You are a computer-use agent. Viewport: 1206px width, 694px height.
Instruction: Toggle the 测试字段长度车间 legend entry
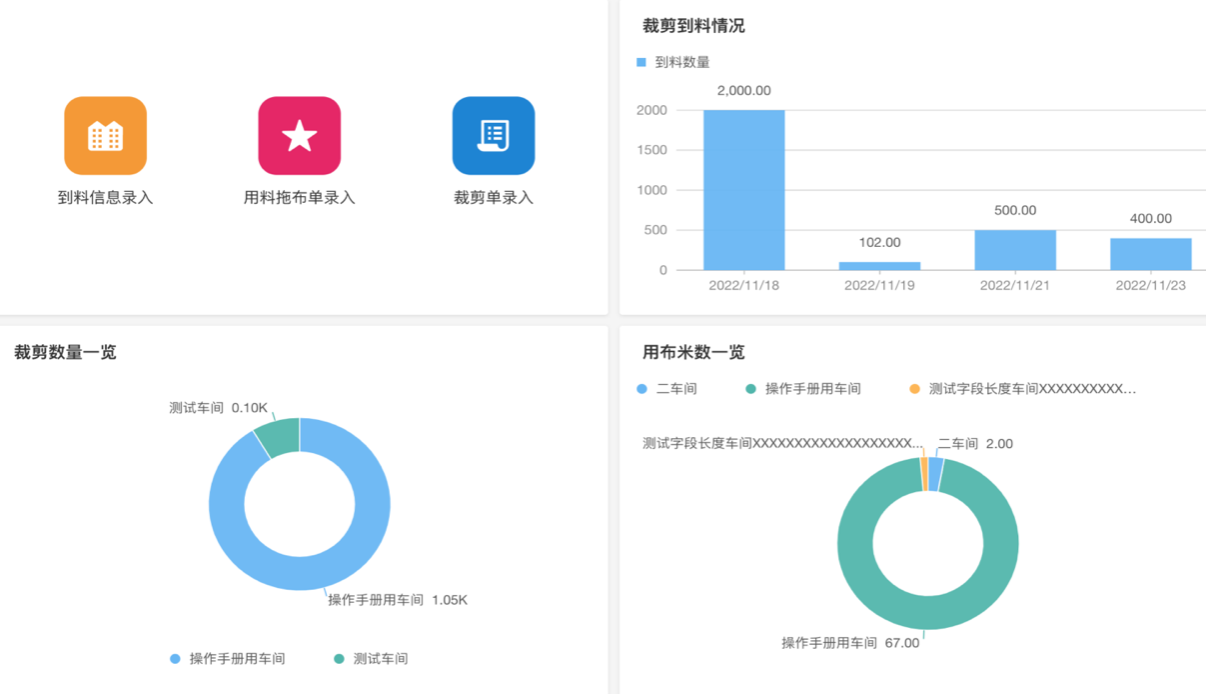click(x=1023, y=388)
